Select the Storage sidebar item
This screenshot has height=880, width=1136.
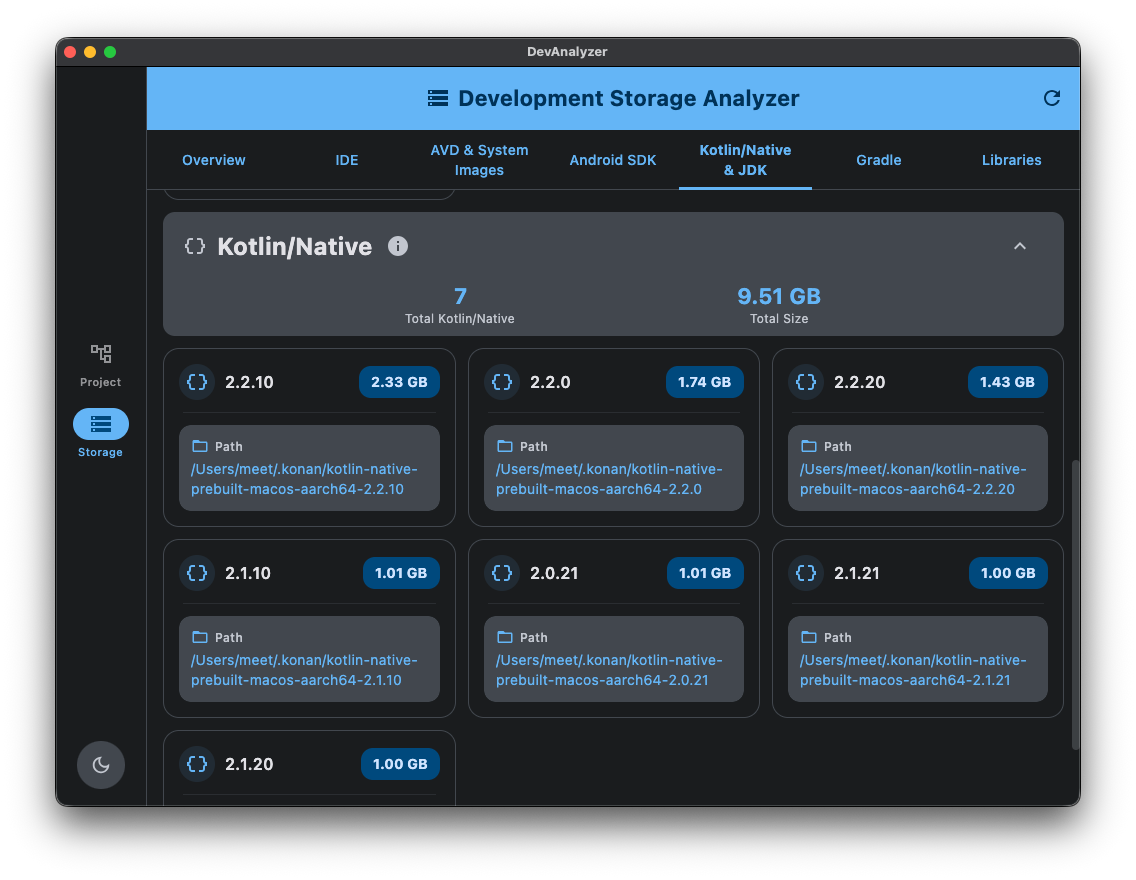tap(101, 433)
